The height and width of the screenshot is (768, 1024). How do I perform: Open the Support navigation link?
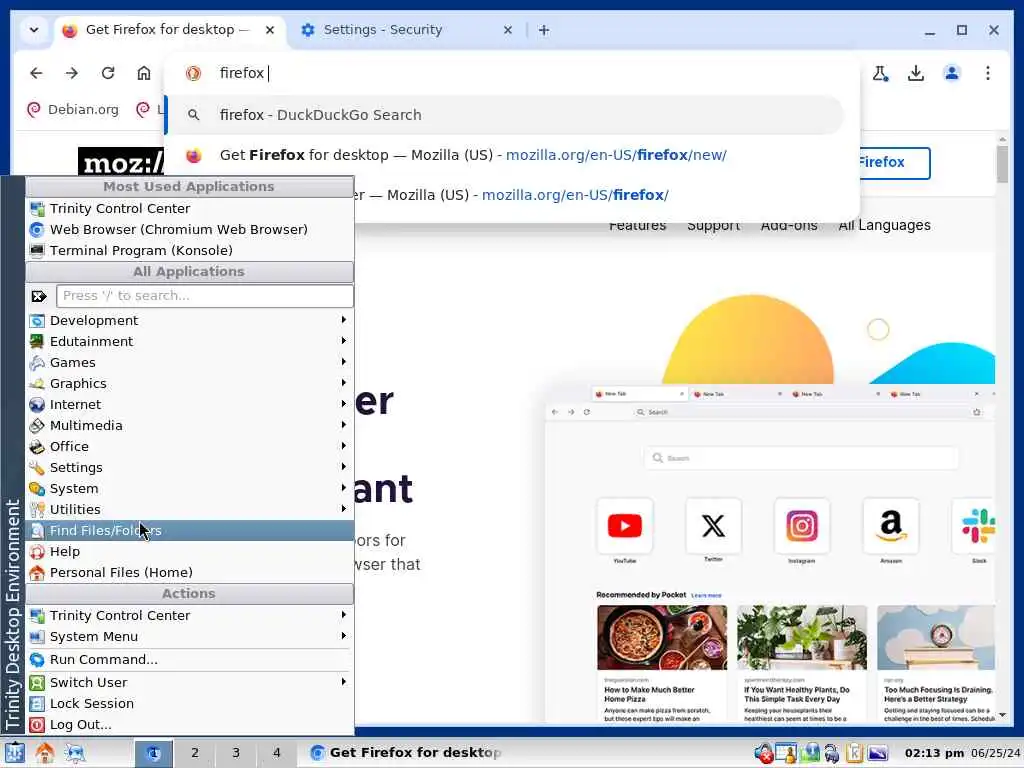713,226
